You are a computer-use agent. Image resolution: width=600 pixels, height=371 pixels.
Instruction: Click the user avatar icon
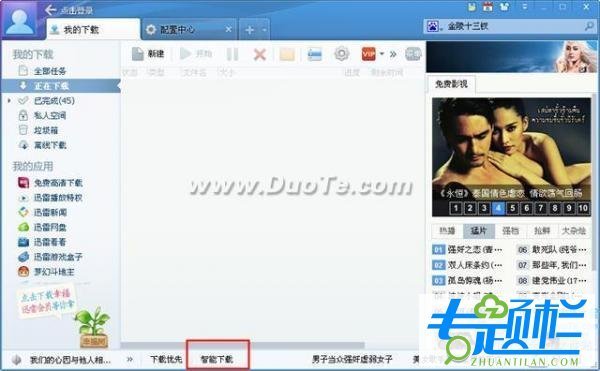click(20, 20)
